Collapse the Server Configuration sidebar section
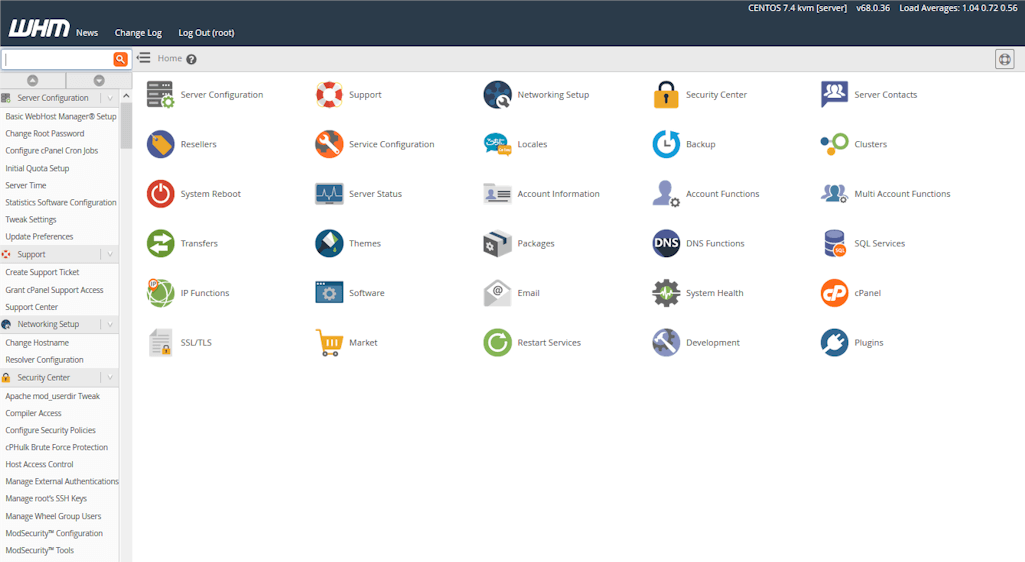Image resolution: width=1025 pixels, height=562 pixels. [x=110, y=98]
